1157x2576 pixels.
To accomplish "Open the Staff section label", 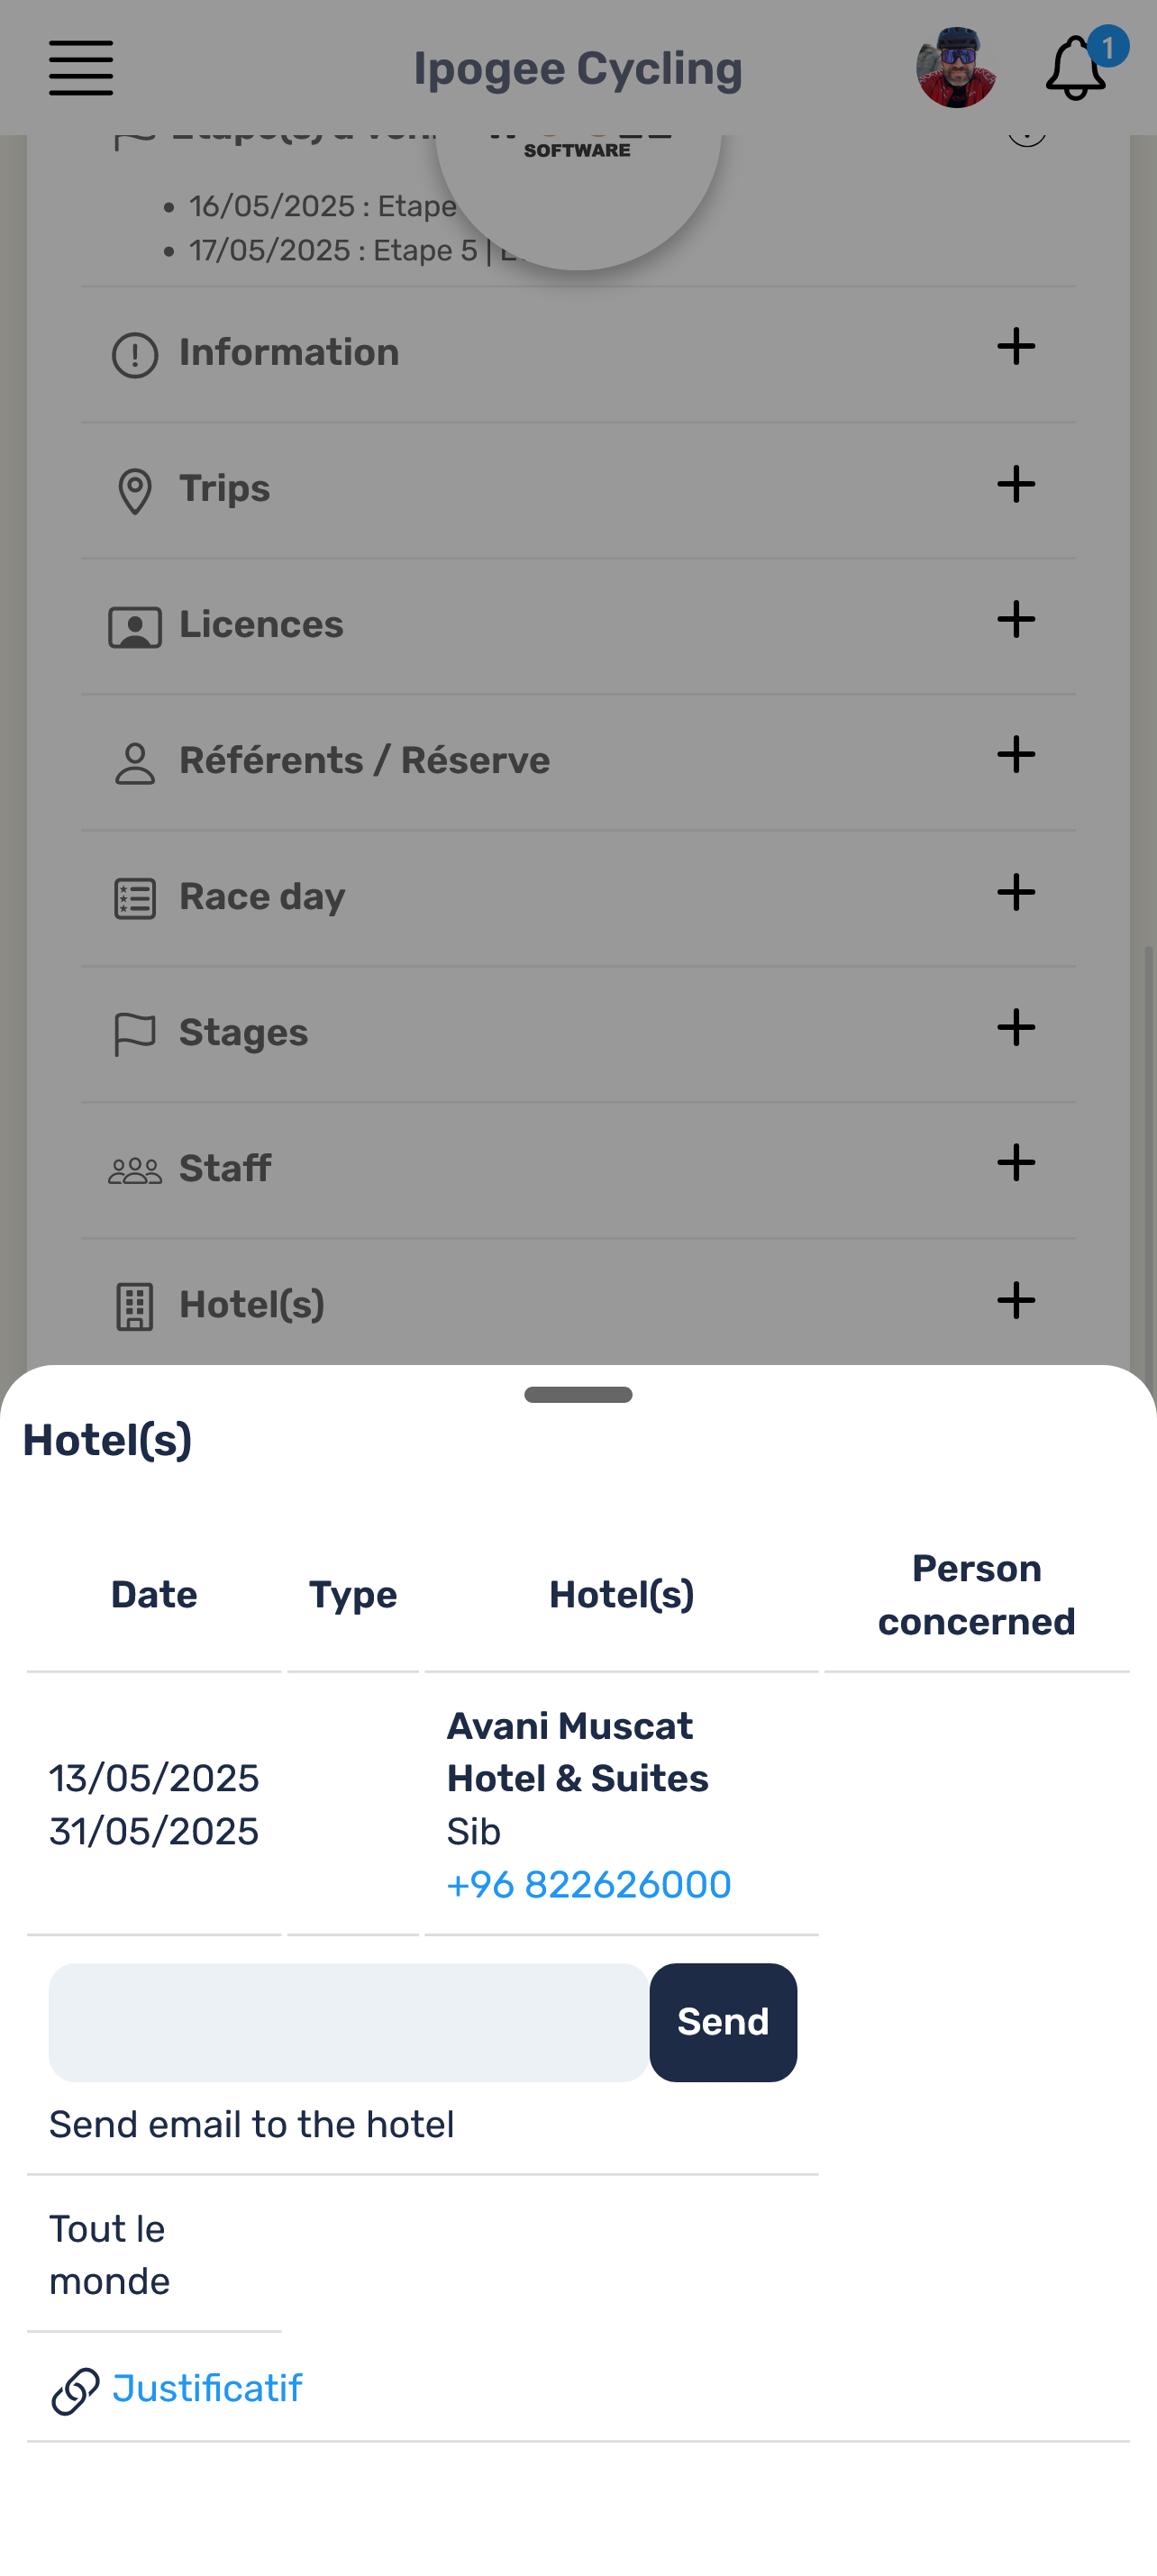I will tap(225, 1168).
